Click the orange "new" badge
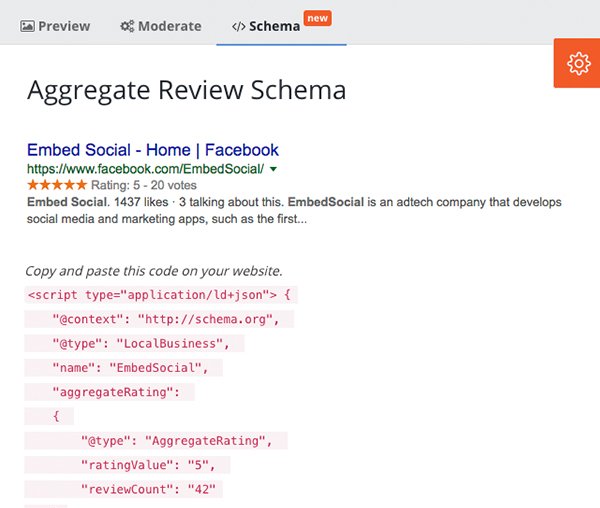Screen dimensions: 600x508 click(x=318, y=18)
